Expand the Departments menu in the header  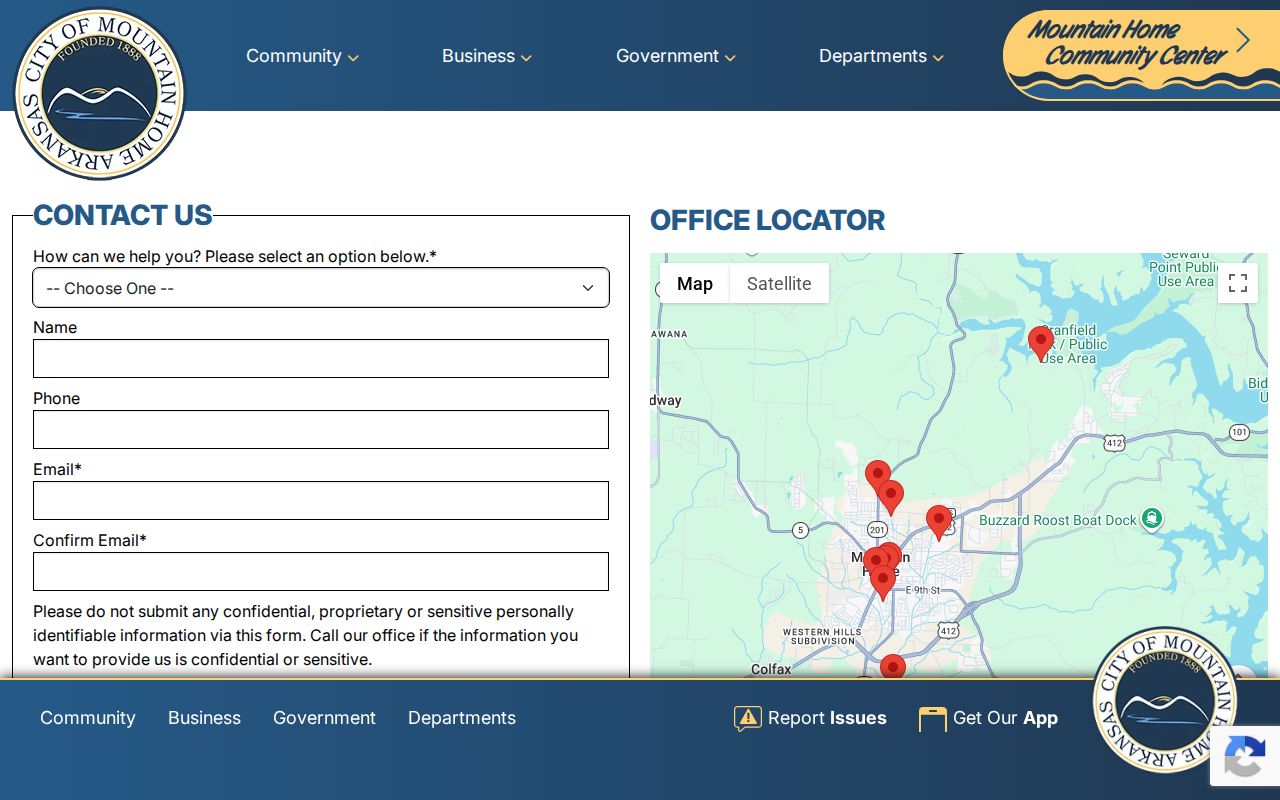tap(881, 56)
